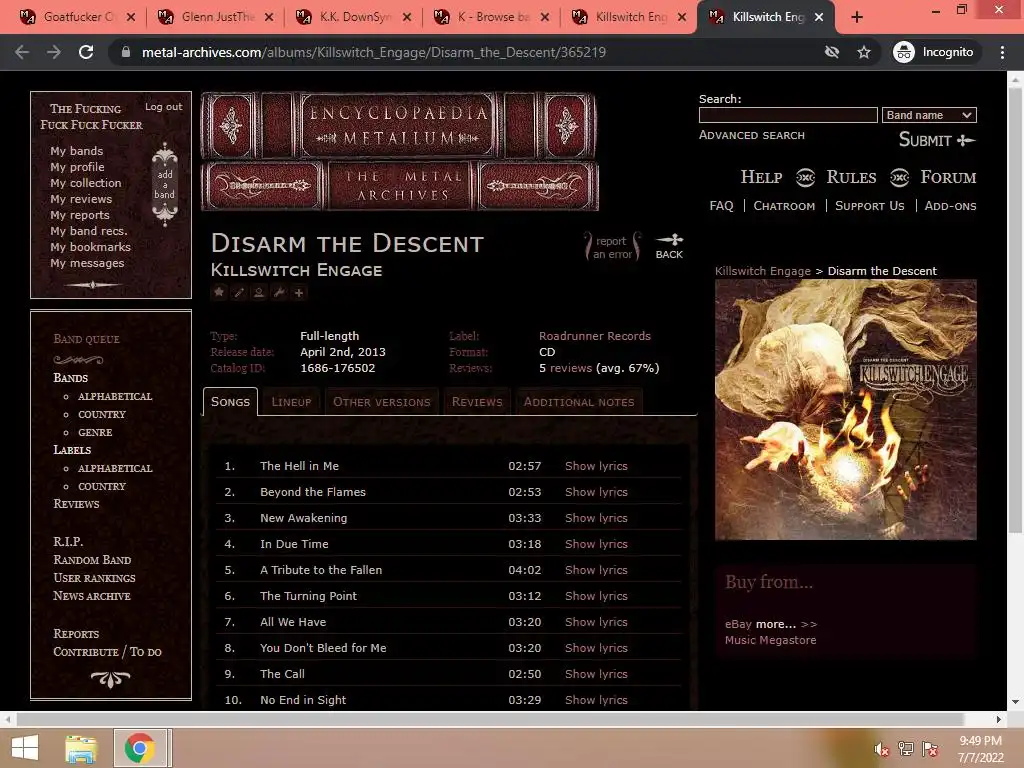1024x768 pixels.
Task: Click the person lineup icon under the album title
Action: pos(259,293)
